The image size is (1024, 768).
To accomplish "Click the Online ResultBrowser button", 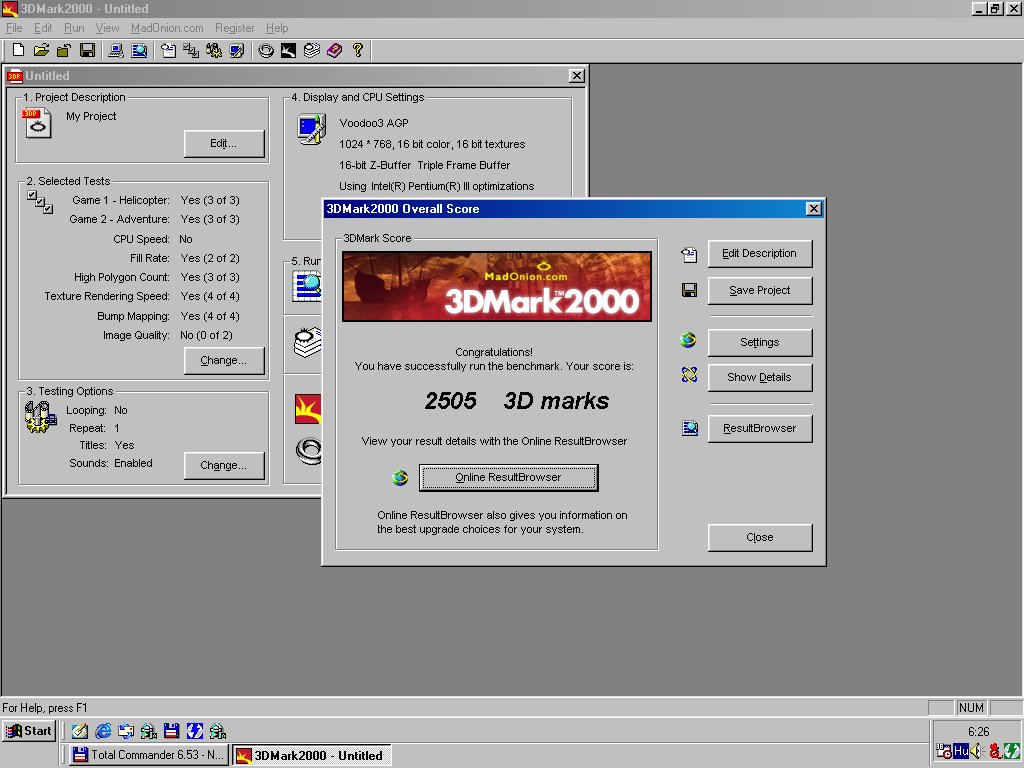I will tap(508, 477).
